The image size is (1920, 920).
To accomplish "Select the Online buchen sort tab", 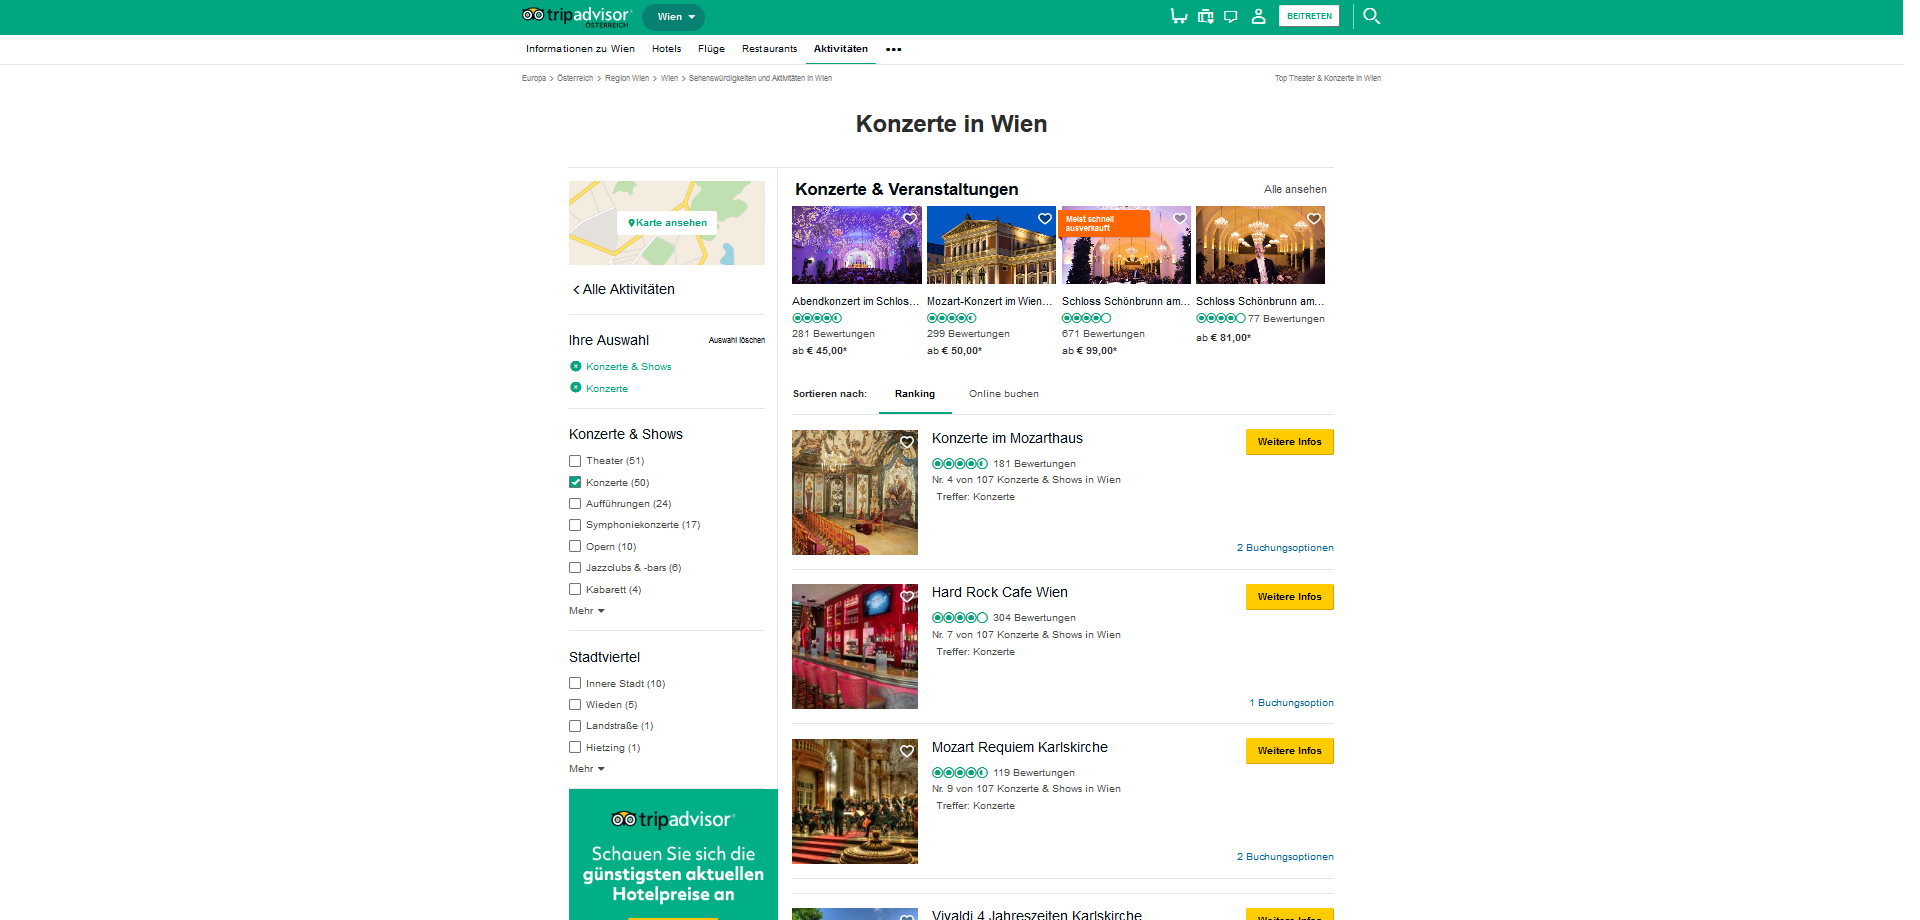I will [1004, 394].
